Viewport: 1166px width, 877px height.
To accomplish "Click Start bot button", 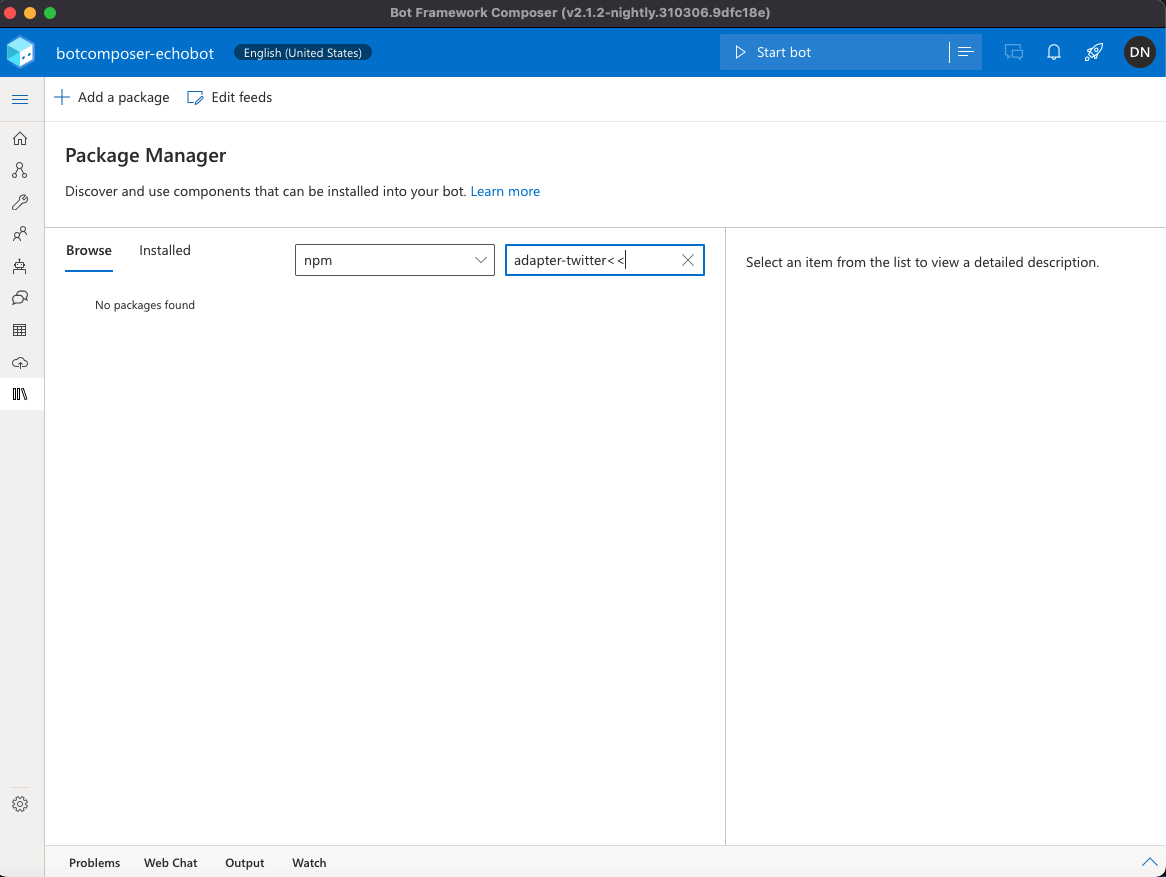I will [x=834, y=52].
